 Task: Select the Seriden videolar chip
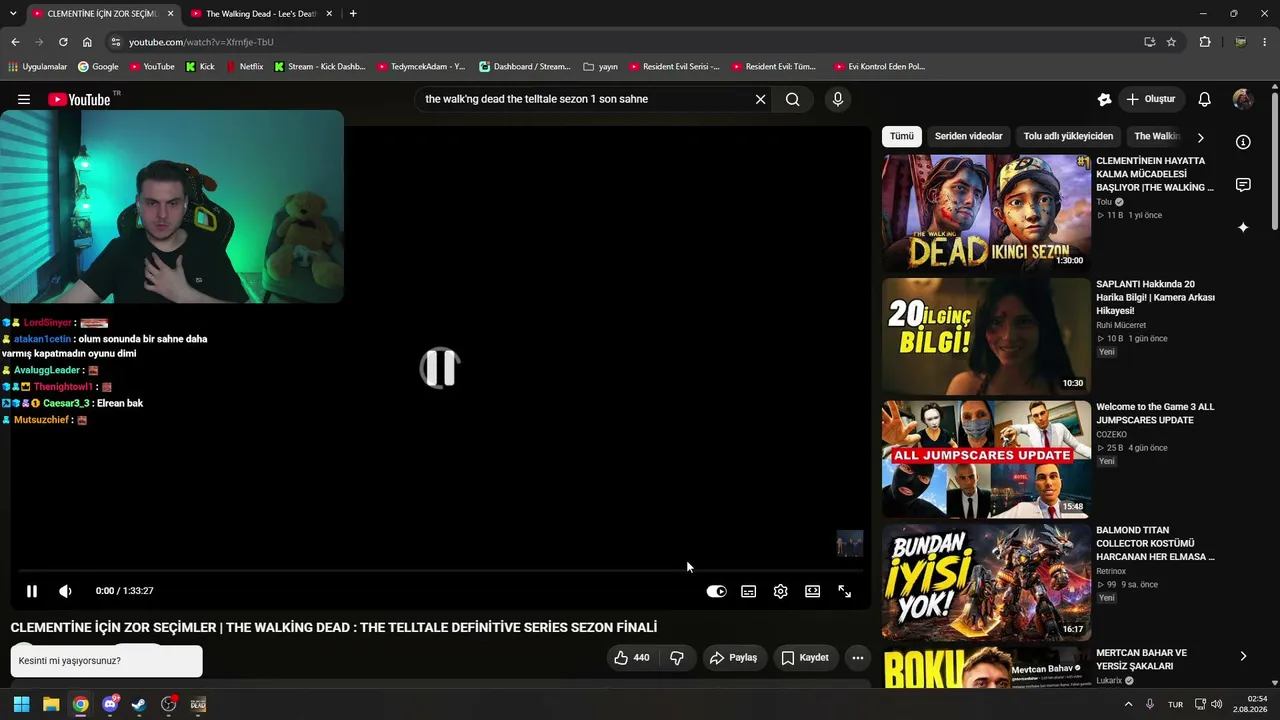(x=968, y=136)
